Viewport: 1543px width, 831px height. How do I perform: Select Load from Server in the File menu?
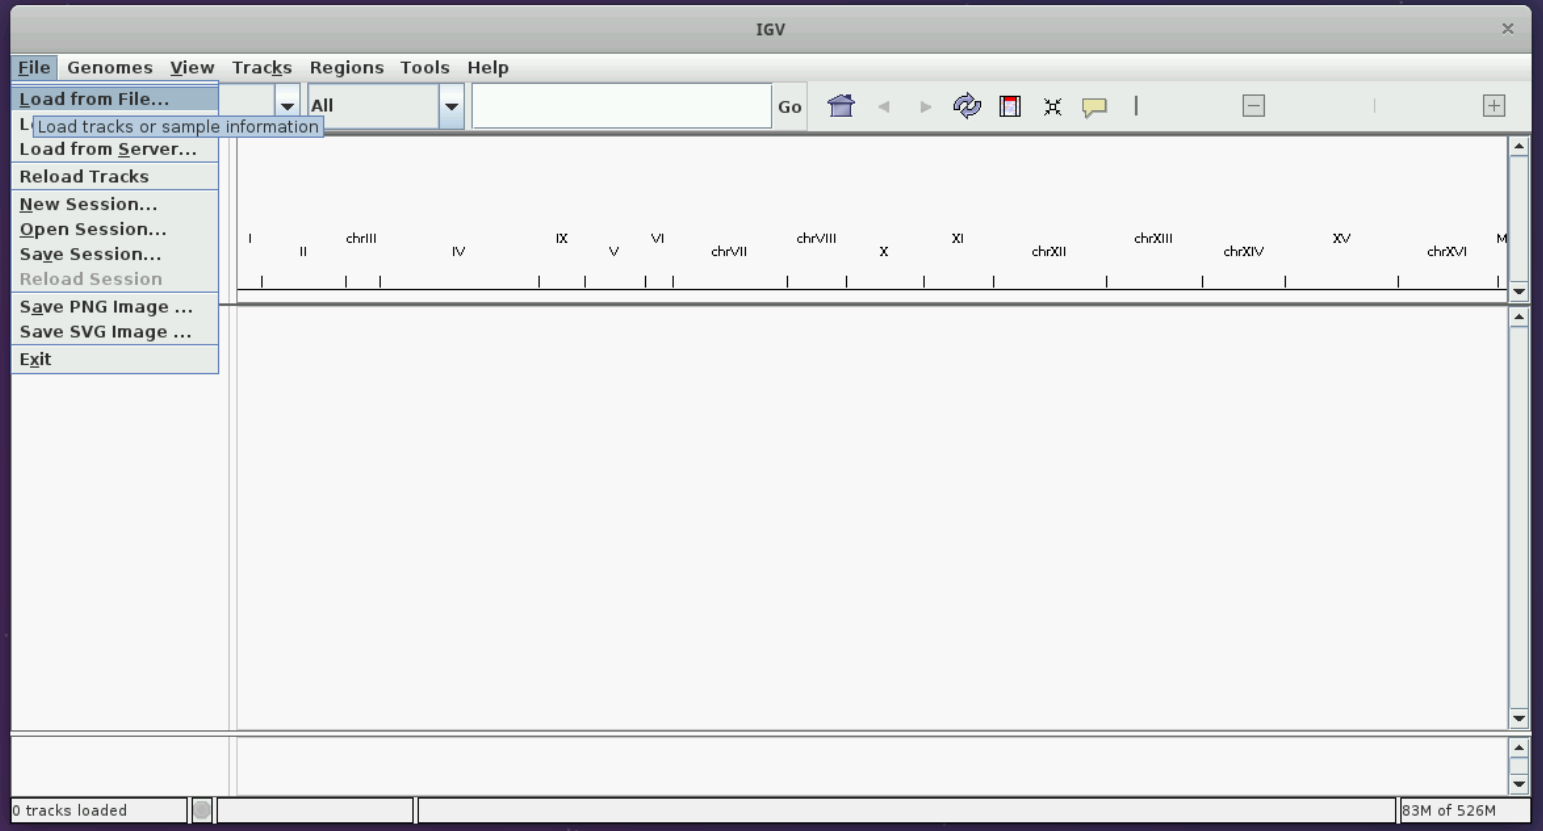pyautogui.click(x=108, y=148)
